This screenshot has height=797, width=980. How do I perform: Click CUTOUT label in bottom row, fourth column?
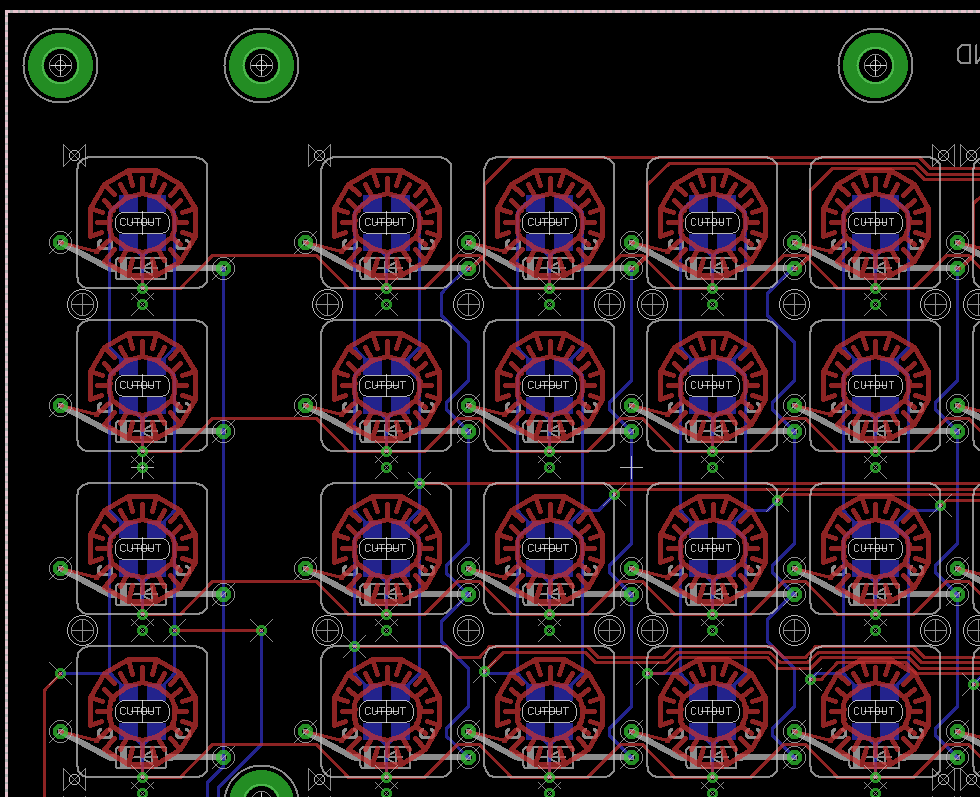[711, 711]
